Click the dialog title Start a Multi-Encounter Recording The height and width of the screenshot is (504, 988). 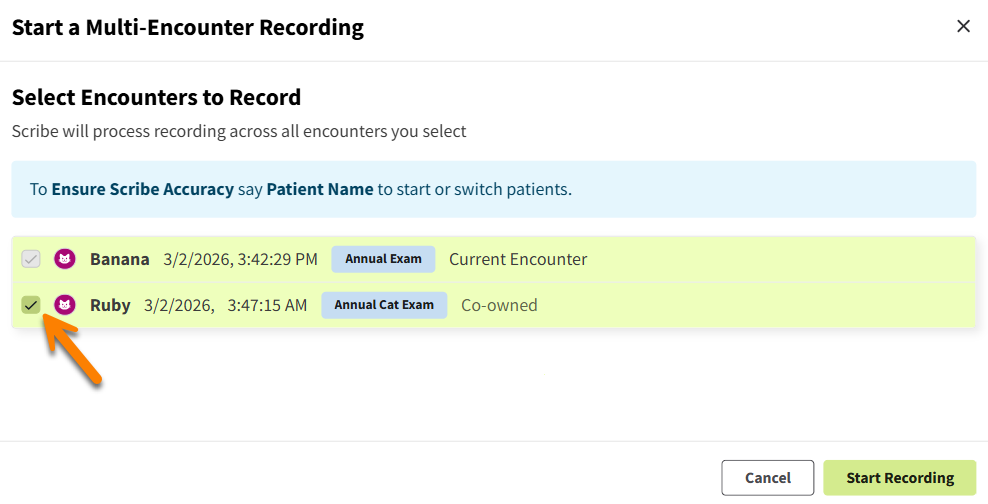click(187, 27)
